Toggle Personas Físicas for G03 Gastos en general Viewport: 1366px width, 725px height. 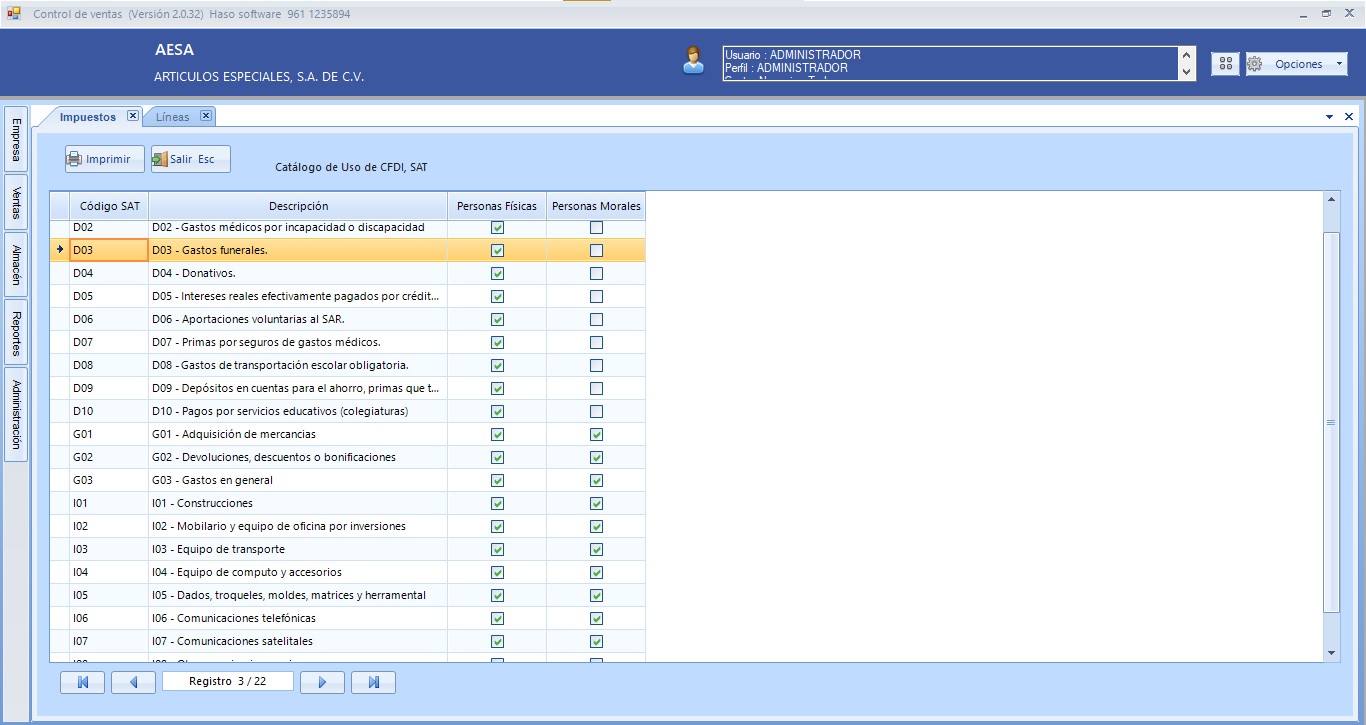click(x=497, y=481)
